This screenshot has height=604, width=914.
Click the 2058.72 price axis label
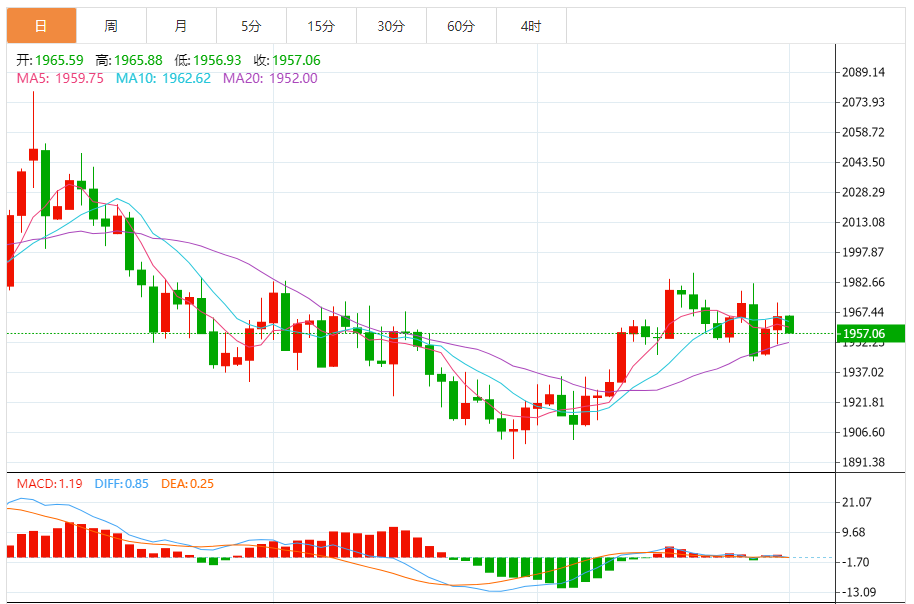click(x=863, y=132)
